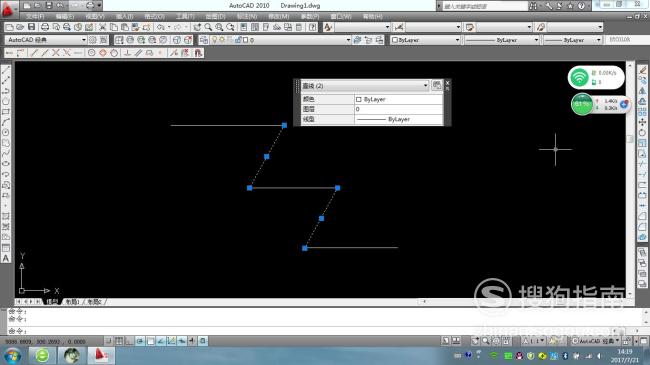650x365 pixels.
Task: Select the Erase tool in Modify toolbar
Action: pyautogui.click(x=643, y=70)
